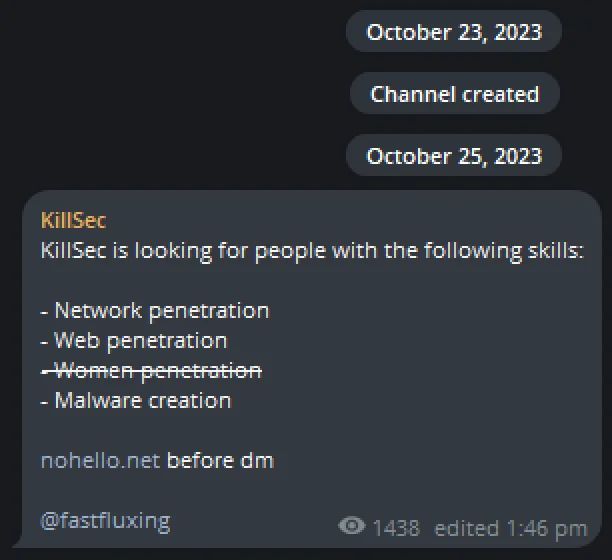
Task: Click the 'before dm' text
Action: [220, 461]
